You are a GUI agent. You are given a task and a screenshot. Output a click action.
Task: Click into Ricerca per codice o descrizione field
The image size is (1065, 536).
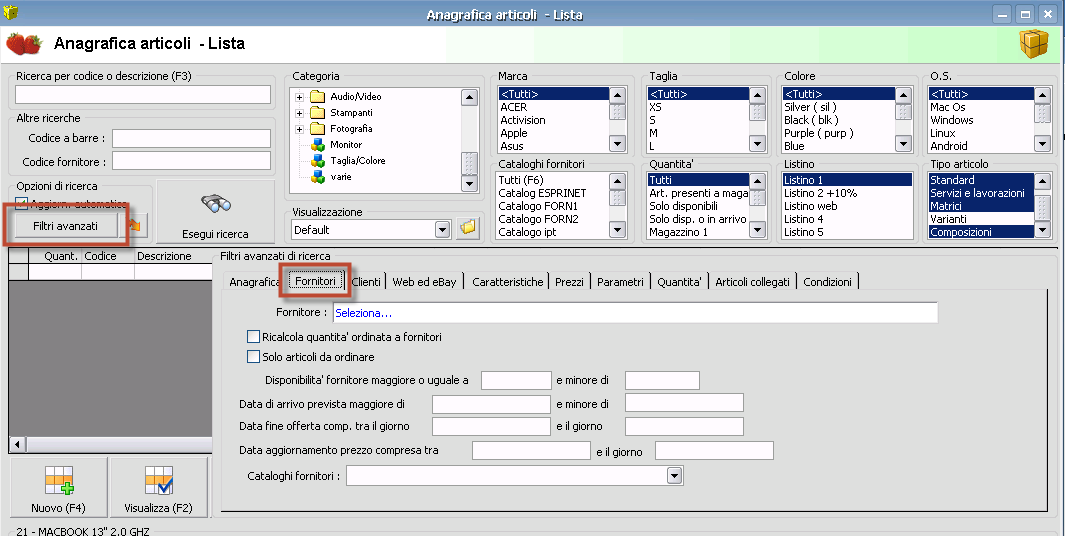pos(143,94)
